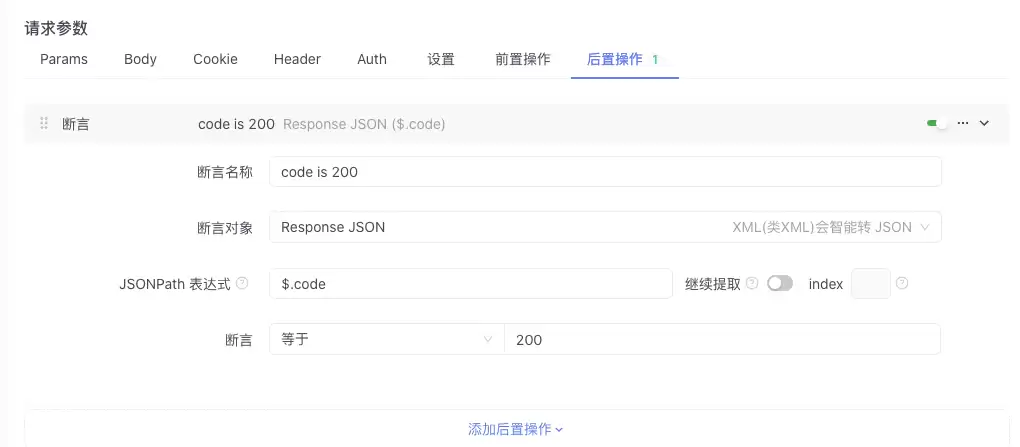Click the 继续提取 help icon
1020x447 pixels.
pos(752,283)
